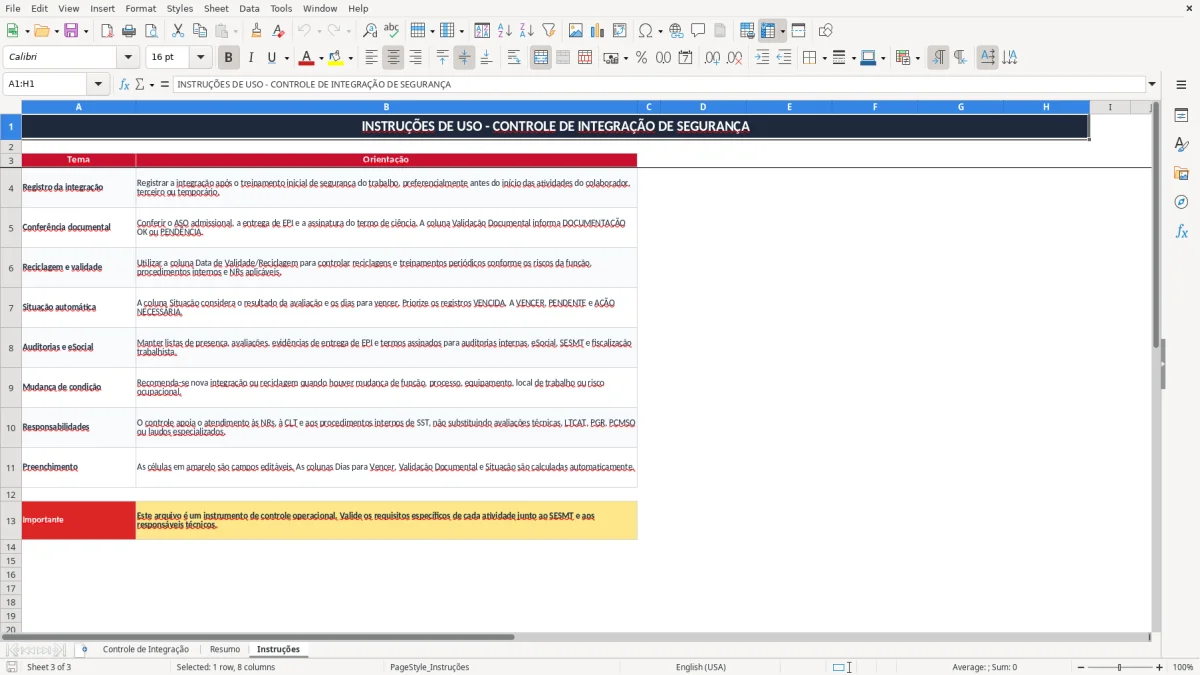Click the Insert Comment icon

click(698, 31)
